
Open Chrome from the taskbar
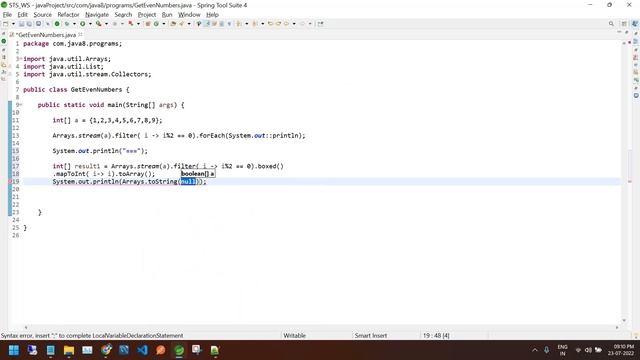coord(107,350)
